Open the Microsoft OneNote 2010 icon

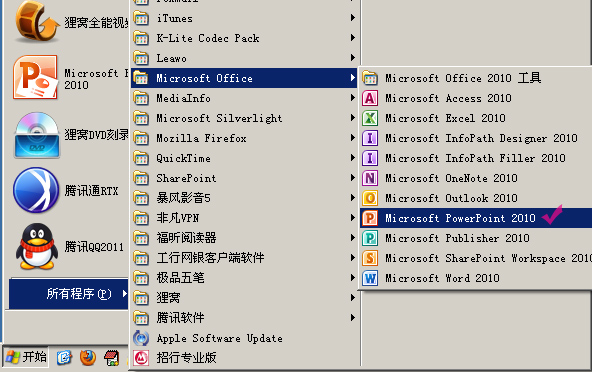click(x=370, y=178)
